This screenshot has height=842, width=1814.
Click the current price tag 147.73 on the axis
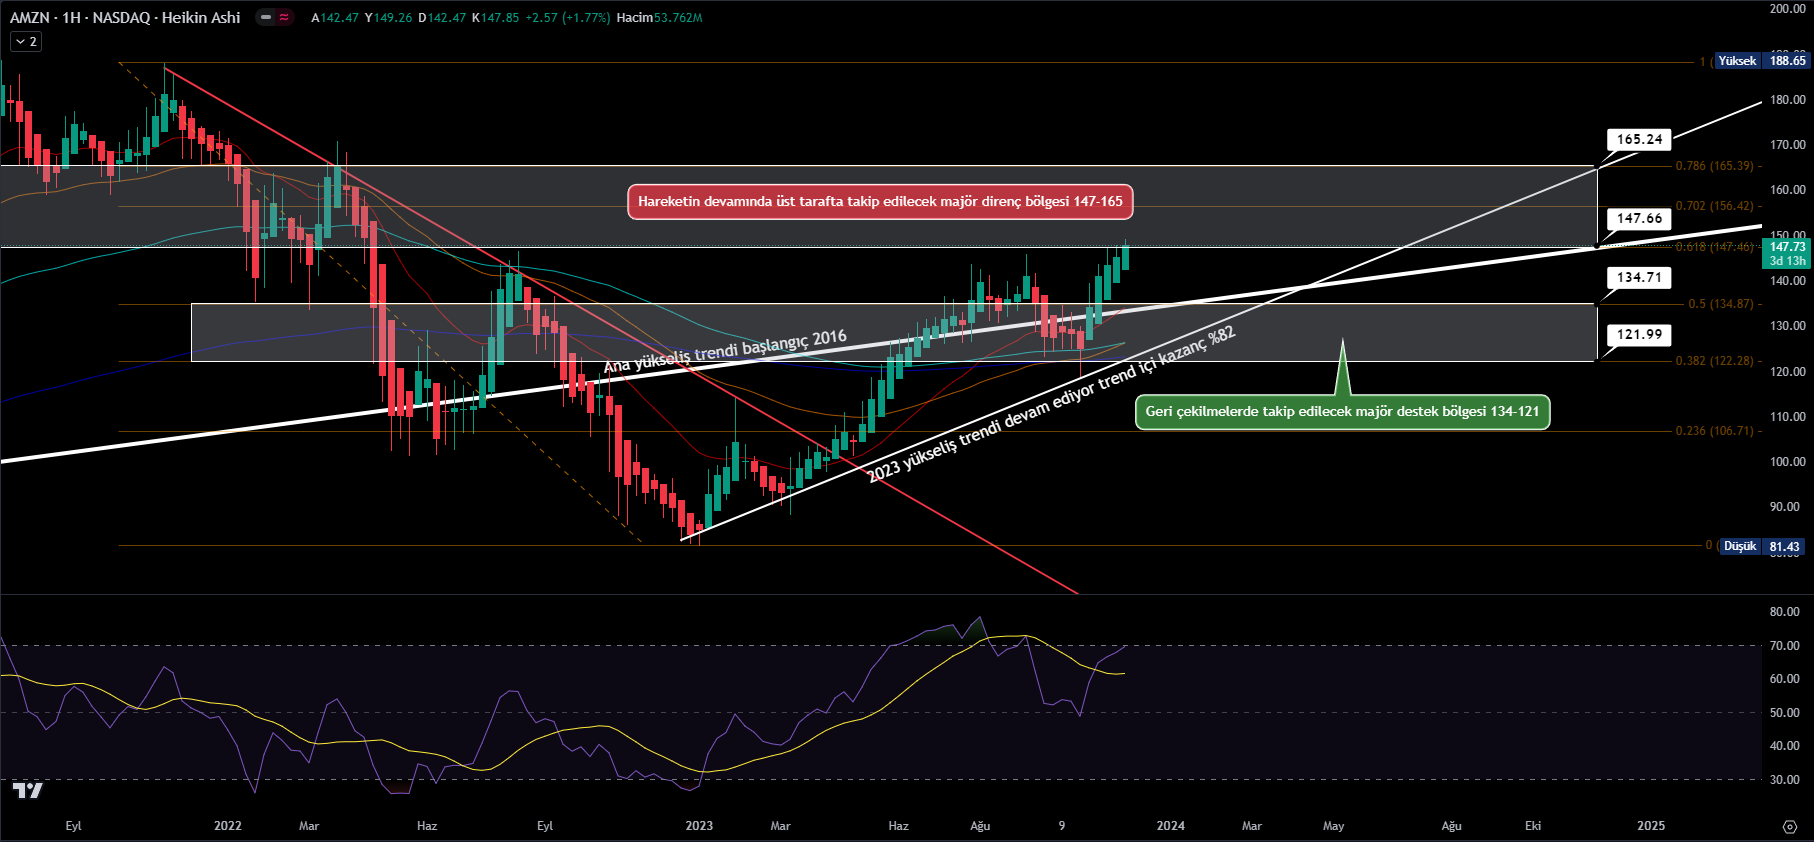point(1787,253)
